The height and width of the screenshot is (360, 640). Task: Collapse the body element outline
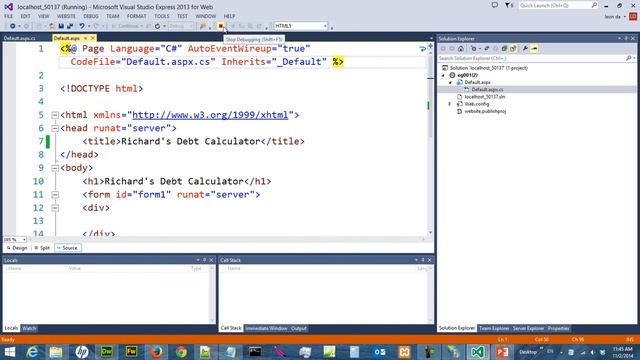tap(55, 168)
